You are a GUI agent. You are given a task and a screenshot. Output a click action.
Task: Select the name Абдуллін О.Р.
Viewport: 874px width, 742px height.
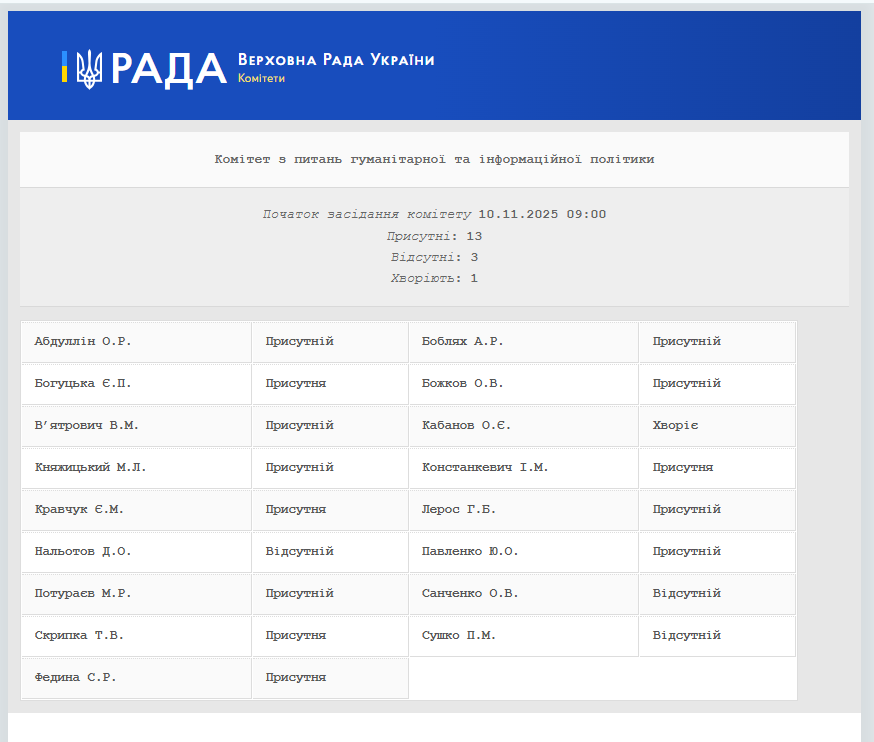(82, 341)
